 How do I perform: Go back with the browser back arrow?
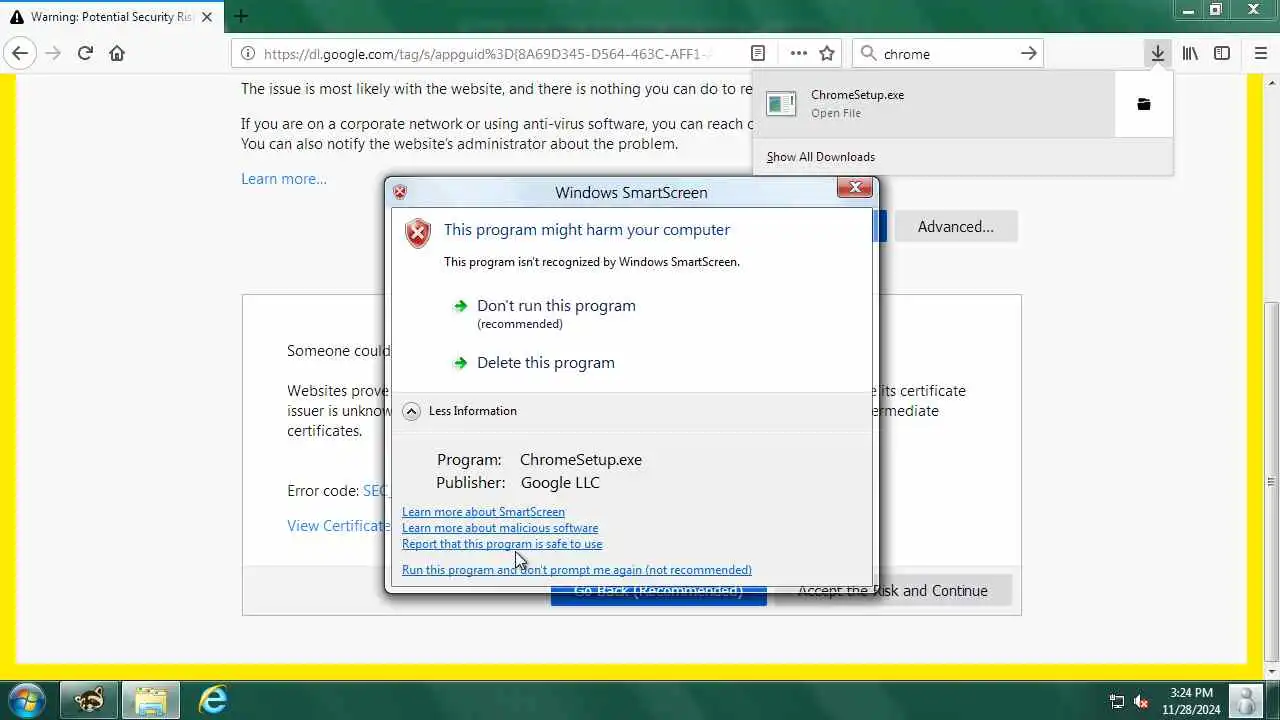coord(20,54)
